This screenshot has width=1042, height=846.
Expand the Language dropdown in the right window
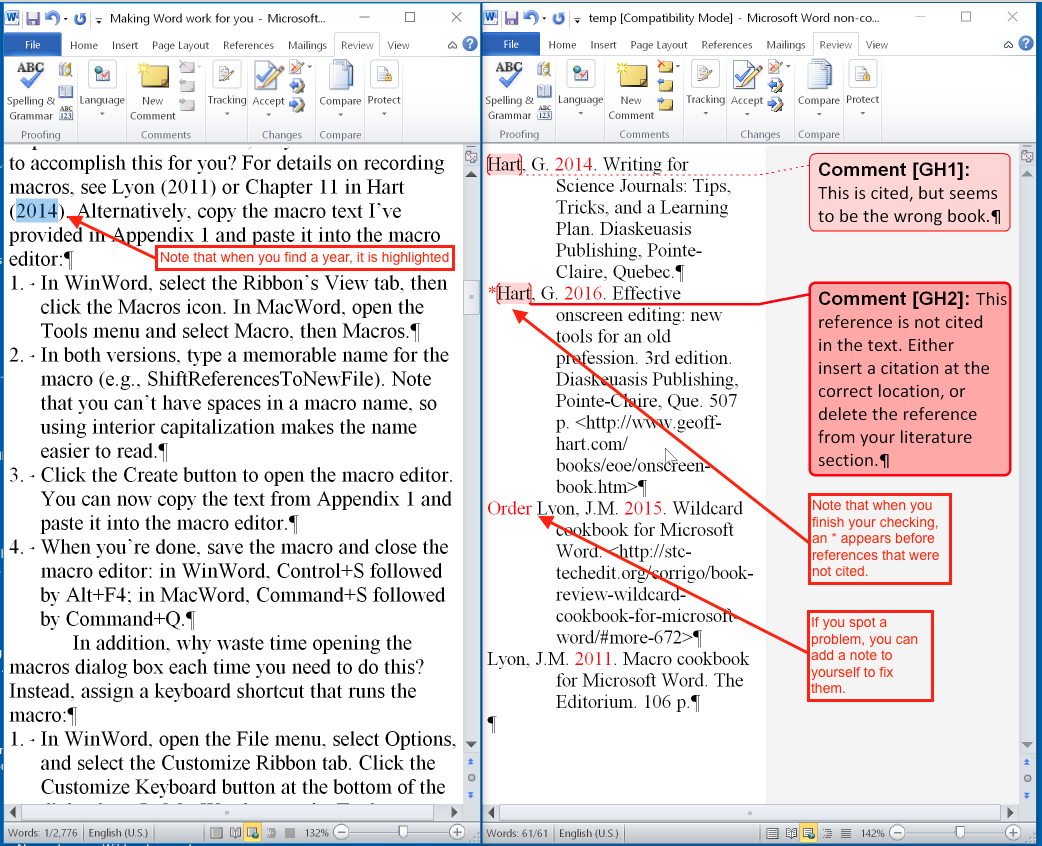(x=581, y=112)
